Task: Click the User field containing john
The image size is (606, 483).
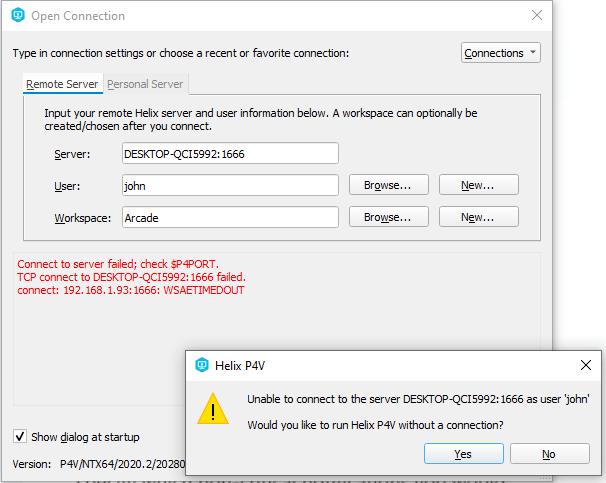Action: pos(229,185)
